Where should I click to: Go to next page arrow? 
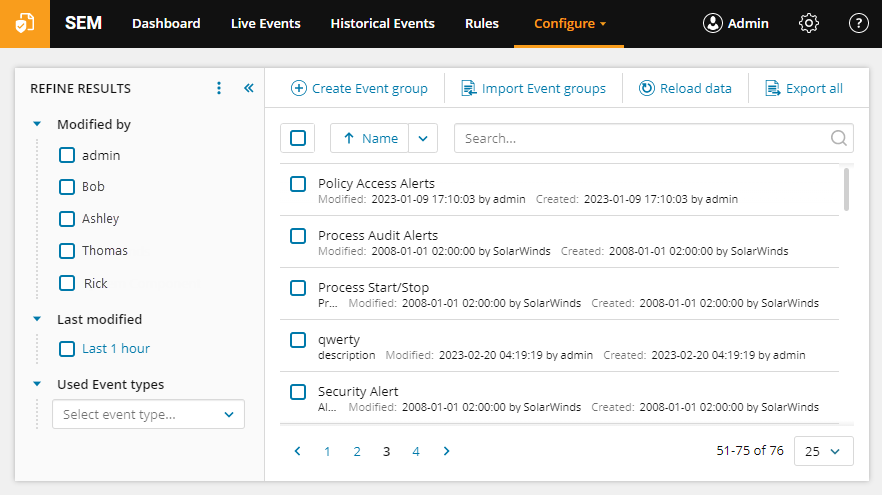(447, 451)
